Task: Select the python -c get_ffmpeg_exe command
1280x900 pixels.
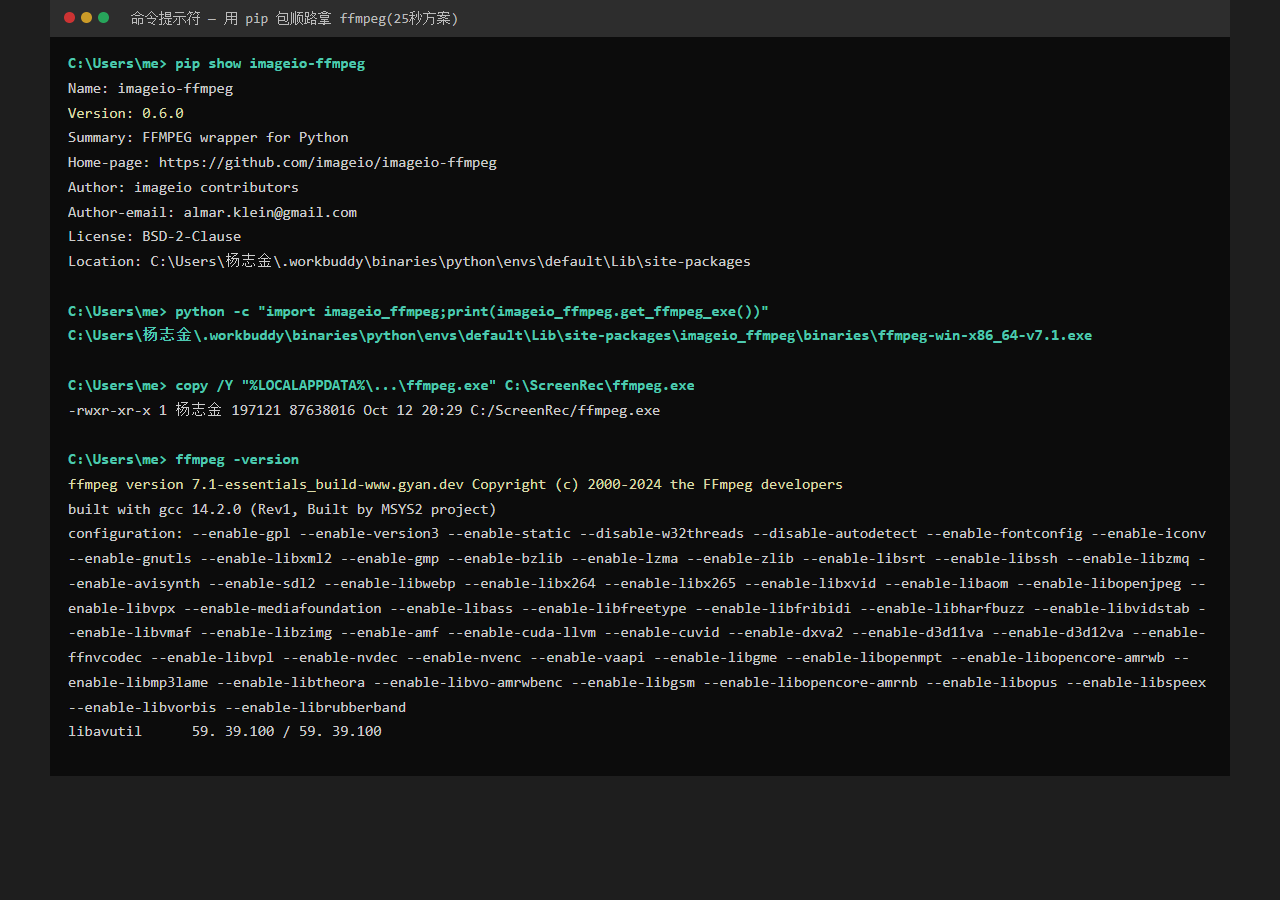Action: click(472, 311)
